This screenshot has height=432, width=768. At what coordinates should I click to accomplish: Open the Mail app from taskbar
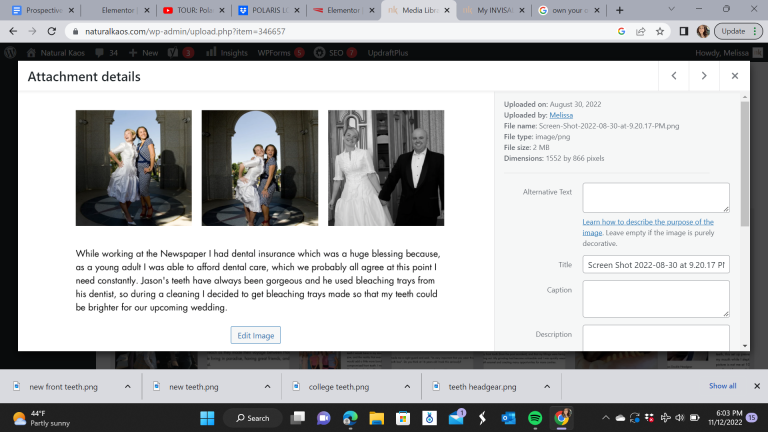[x=456, y=418]
